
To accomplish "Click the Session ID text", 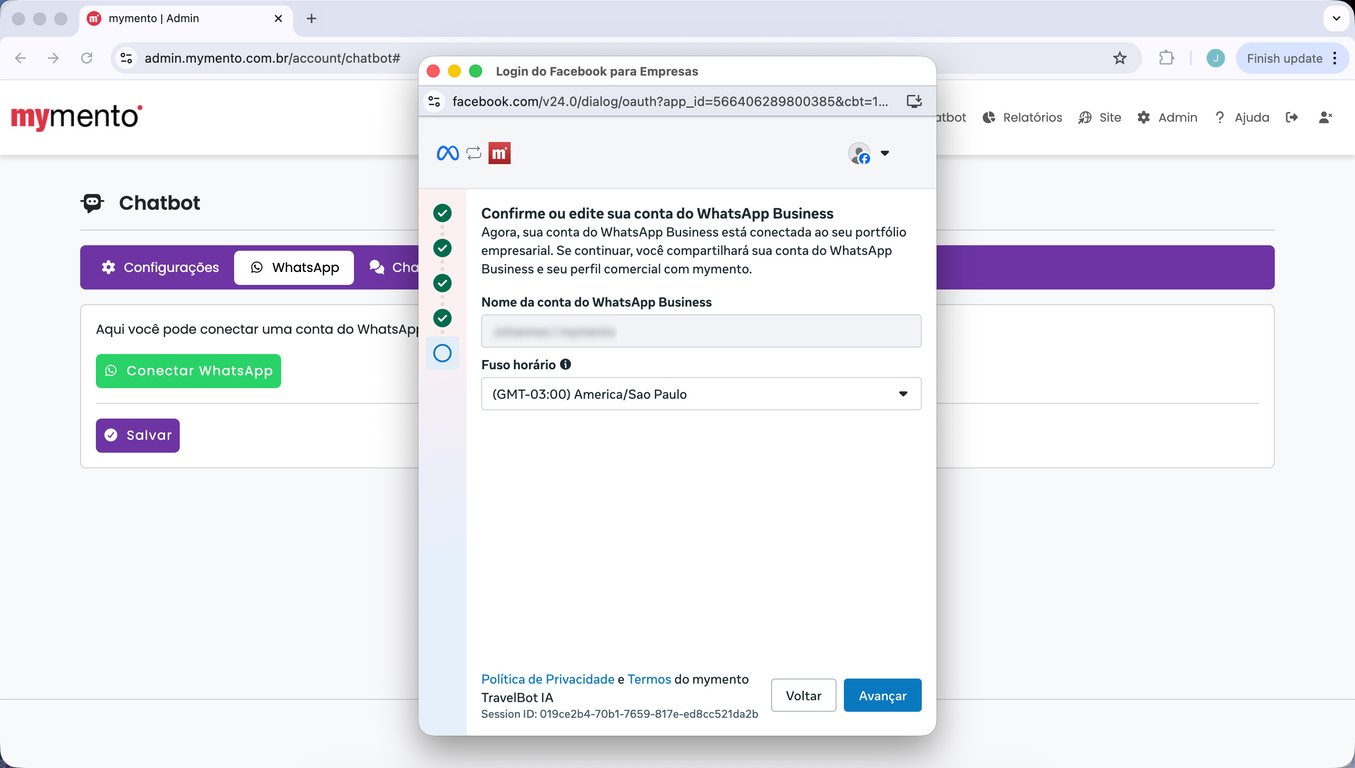I will [x=619, y=714].
